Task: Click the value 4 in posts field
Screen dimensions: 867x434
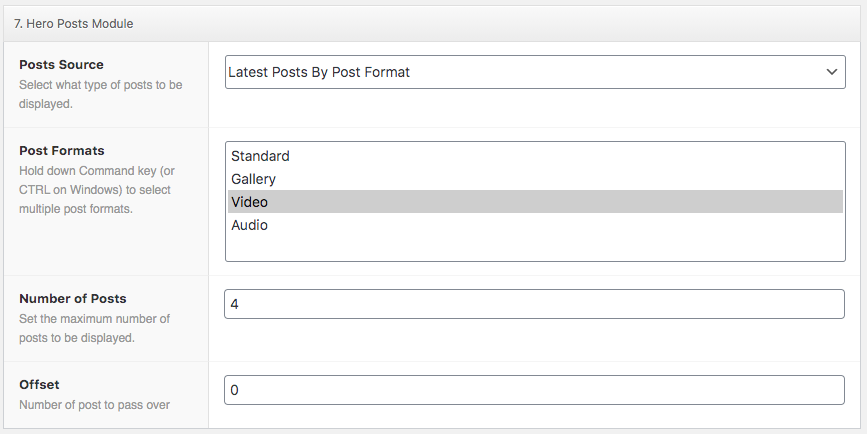Action: pos(234,304)
